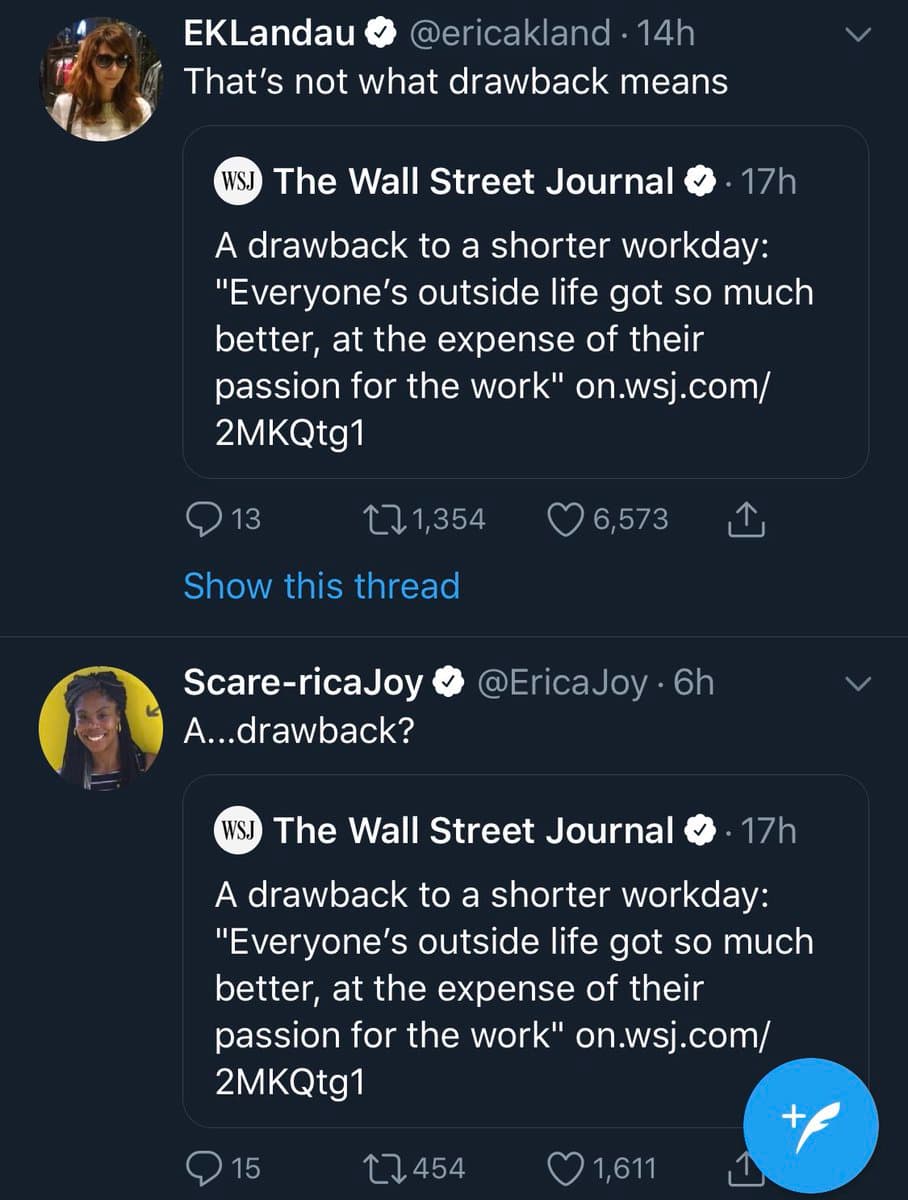The height and width of the screenshot is (1200, 908).
Task: Click the Show this thread link
Action: pyautogui.click(x=321, y=585)
